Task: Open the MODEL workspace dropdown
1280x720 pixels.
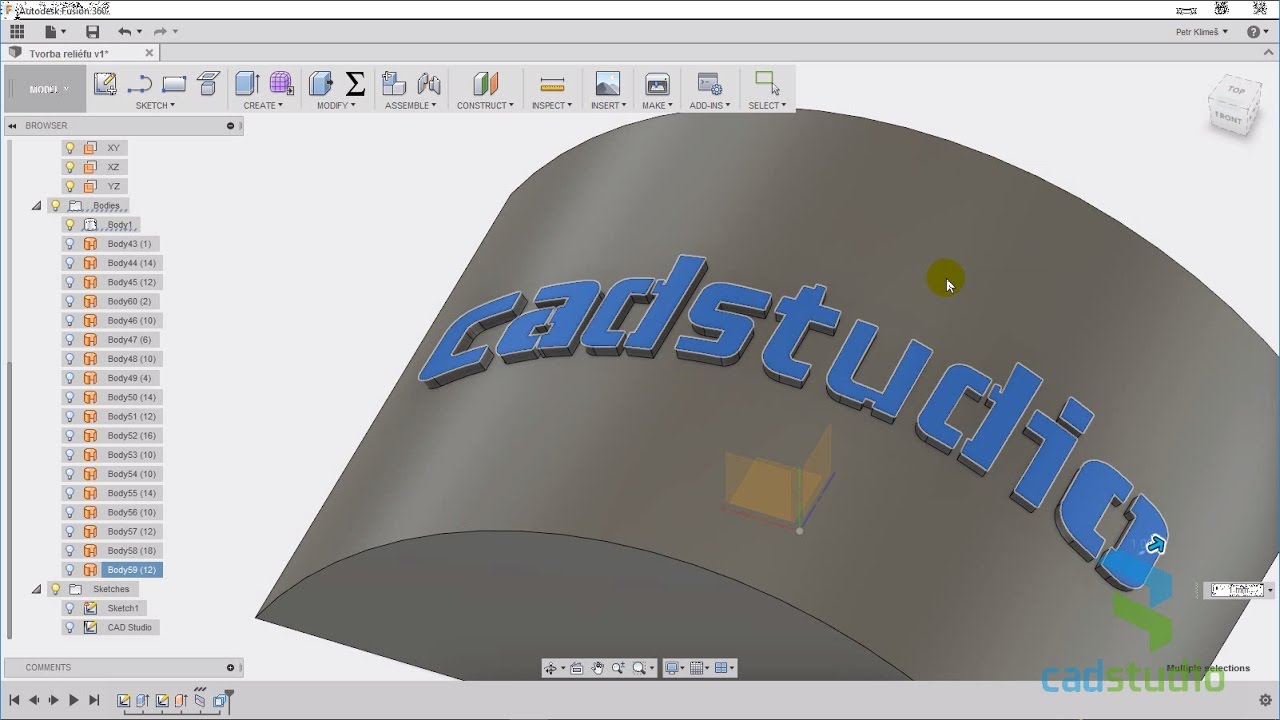Action: click(x=44, y=89)
